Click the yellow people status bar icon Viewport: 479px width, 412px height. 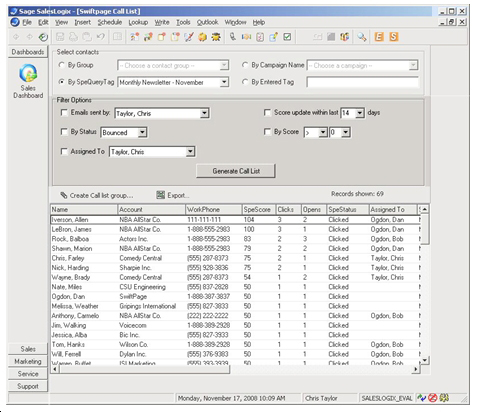coord(444,398)
